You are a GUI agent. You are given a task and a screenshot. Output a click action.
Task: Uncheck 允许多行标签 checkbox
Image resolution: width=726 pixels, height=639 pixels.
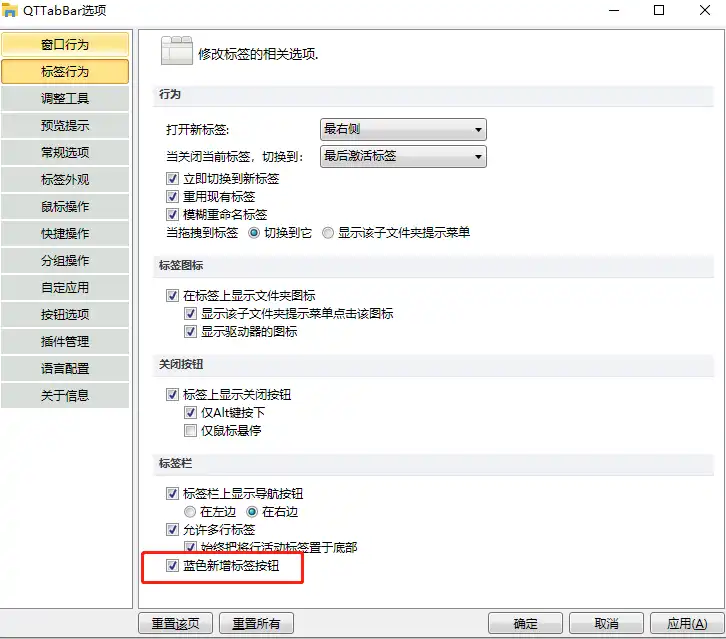(172, 529)
